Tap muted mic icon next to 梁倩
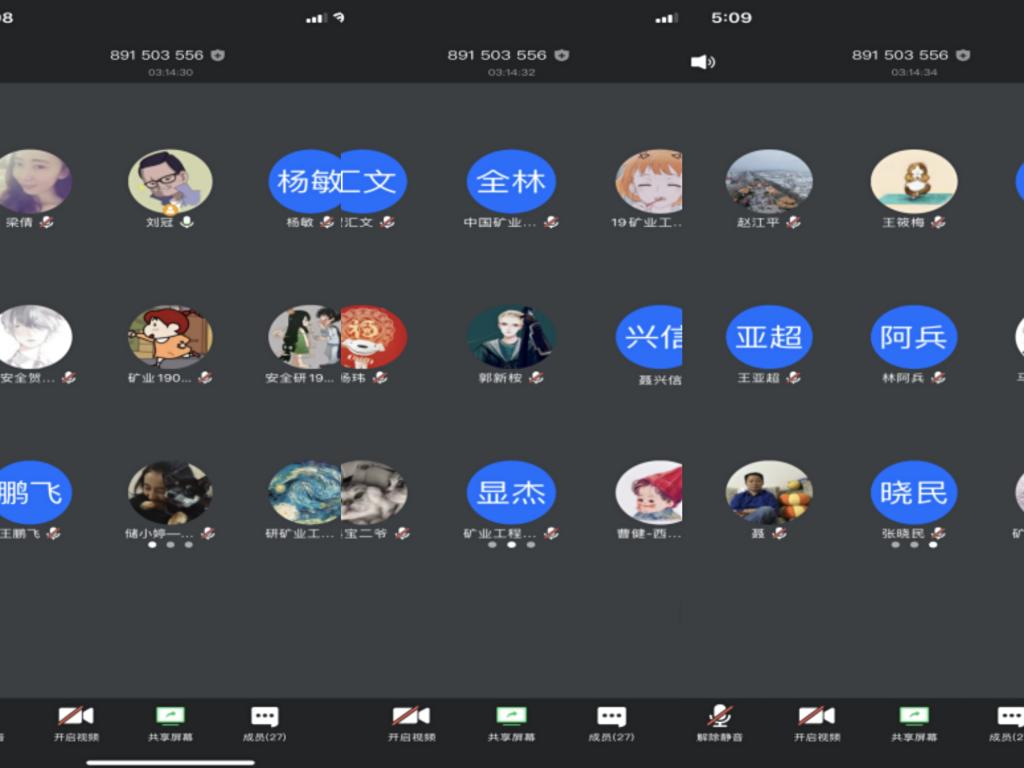The image size is (1024, 768). pyautogui.click(x=46, y=222)
